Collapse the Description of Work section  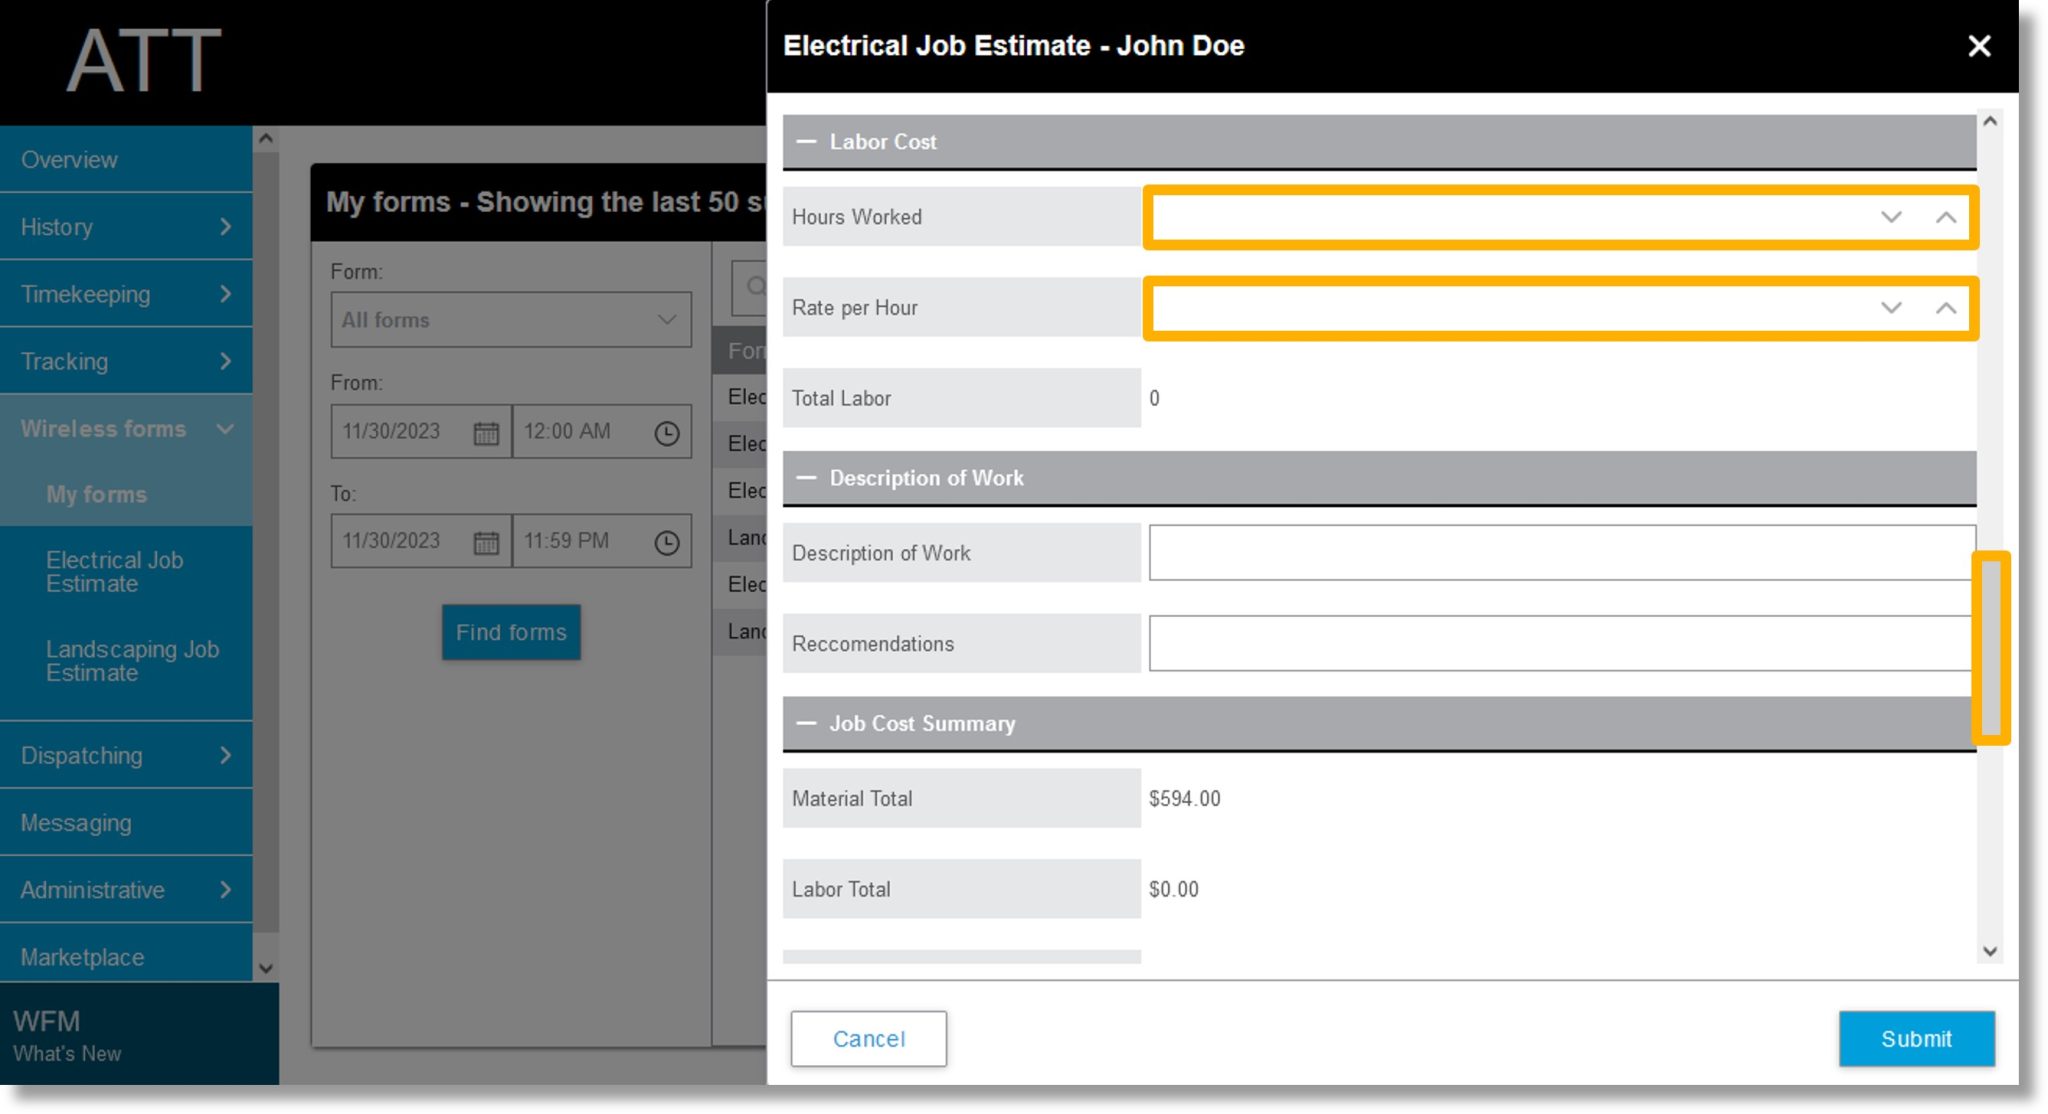806,478
